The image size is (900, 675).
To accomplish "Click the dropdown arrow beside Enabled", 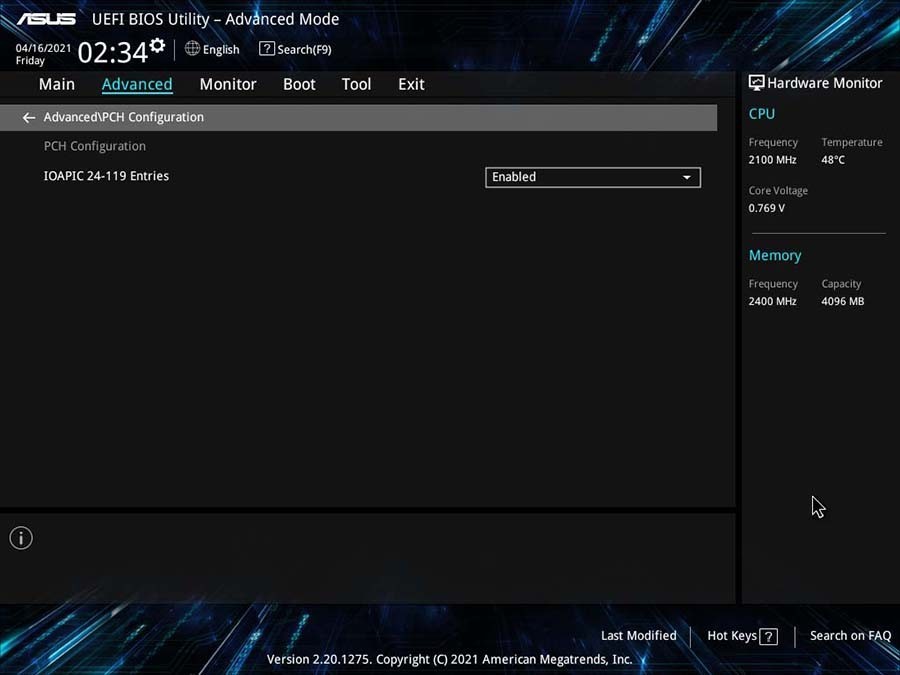I will [686, 177].
